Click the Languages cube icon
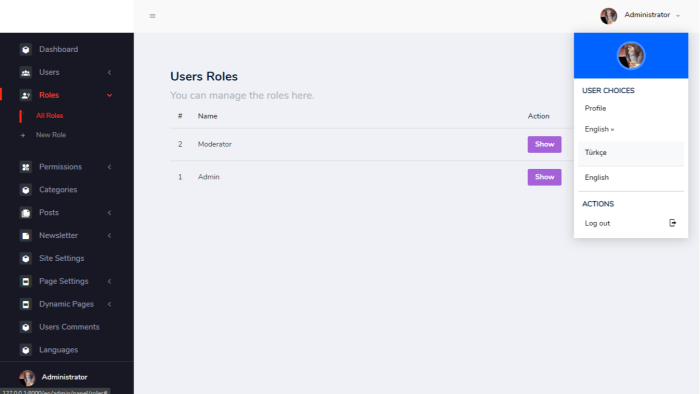Screen dimensions: 700x394 pos(25,350)
